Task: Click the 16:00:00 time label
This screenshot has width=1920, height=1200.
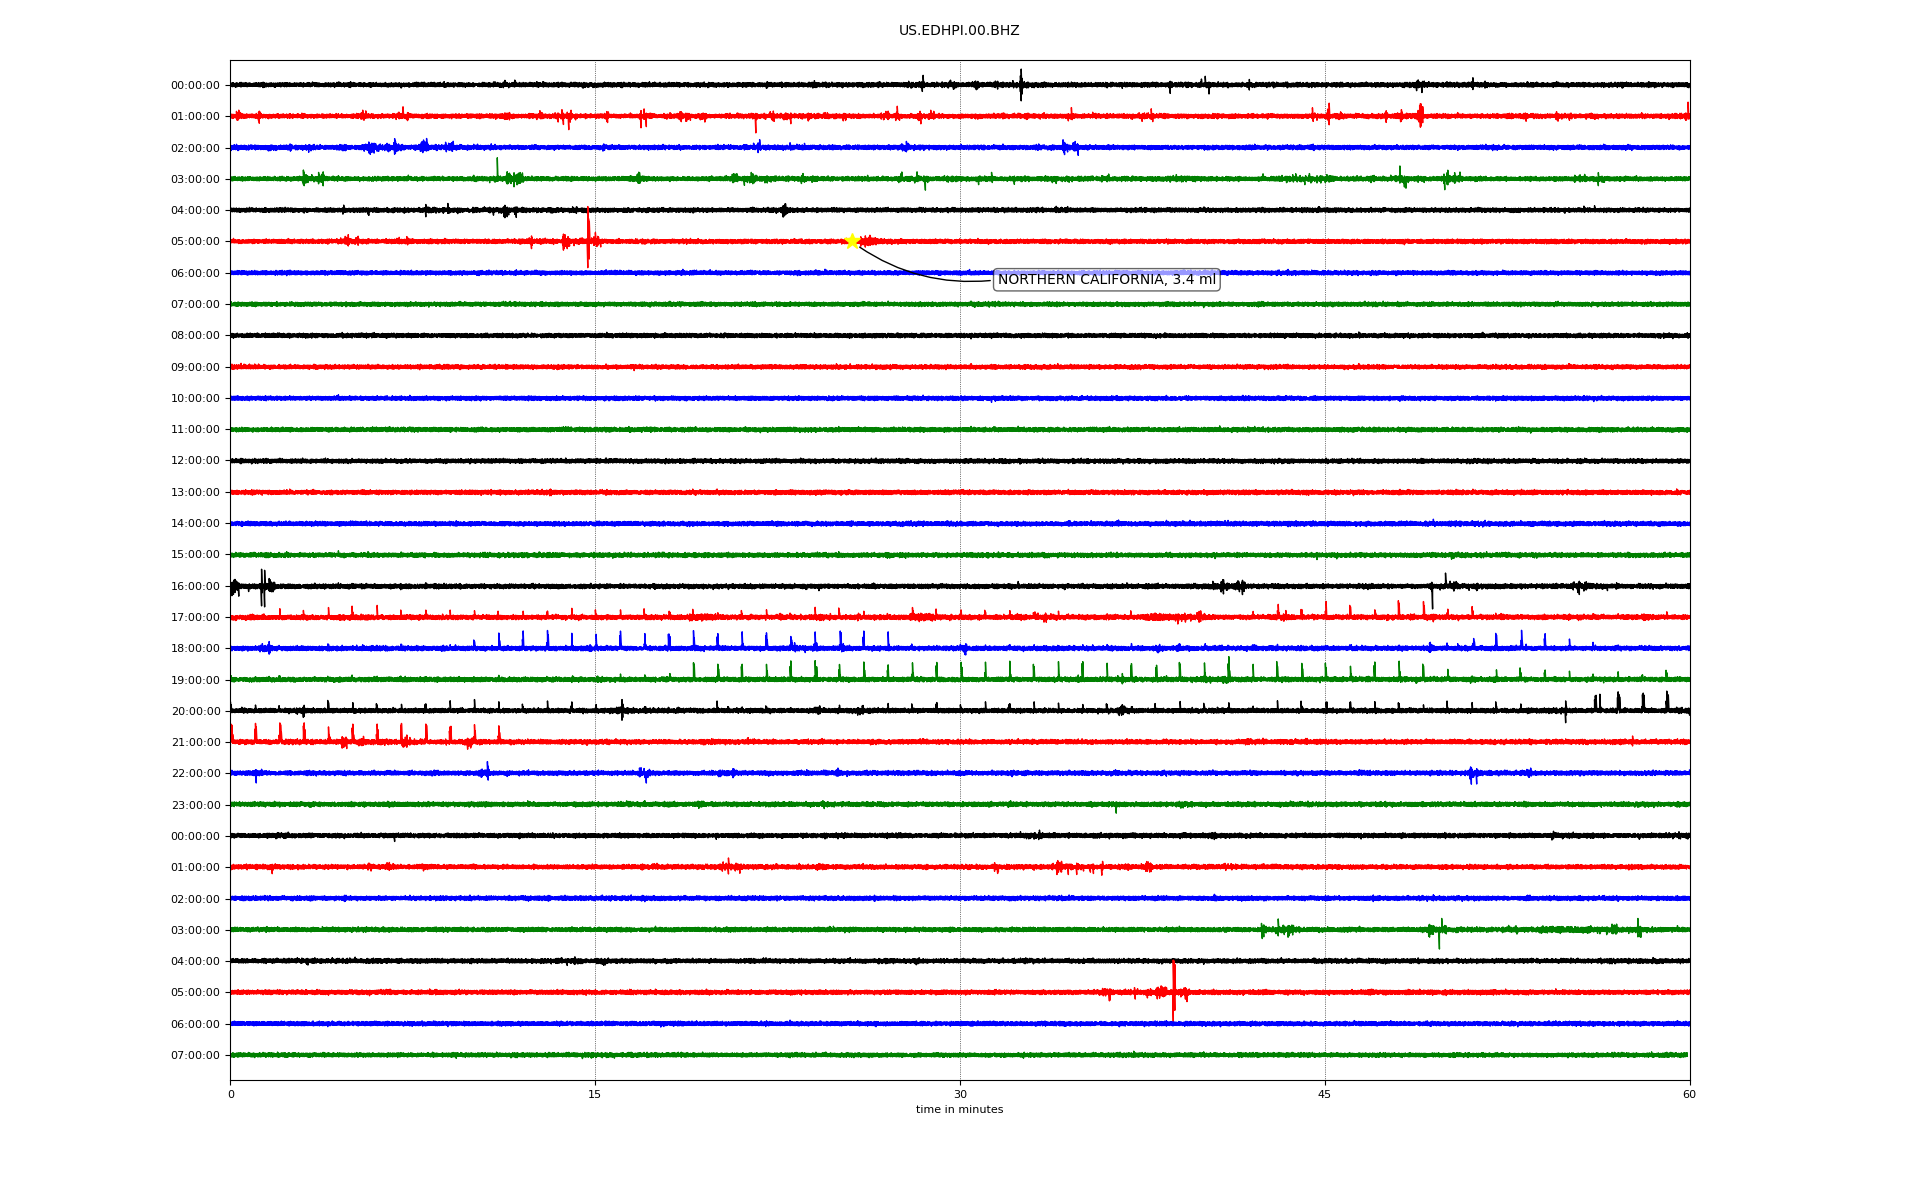Action: coord(195,586)
